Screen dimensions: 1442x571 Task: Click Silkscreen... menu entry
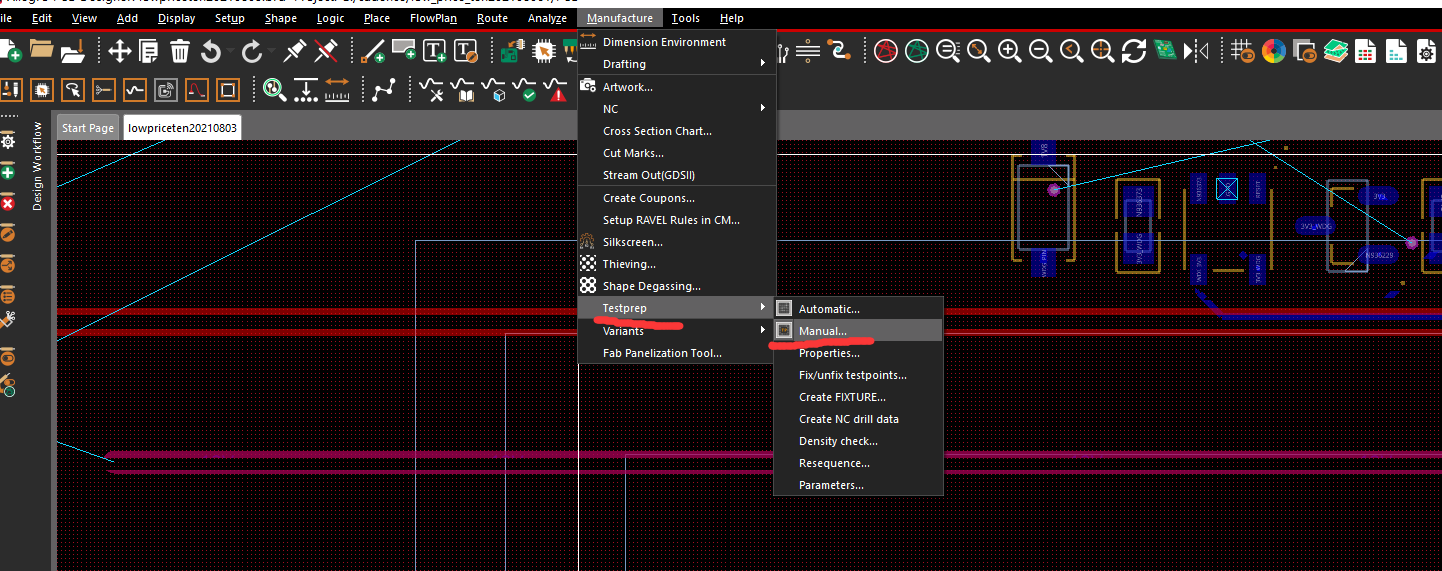point(677,242)
